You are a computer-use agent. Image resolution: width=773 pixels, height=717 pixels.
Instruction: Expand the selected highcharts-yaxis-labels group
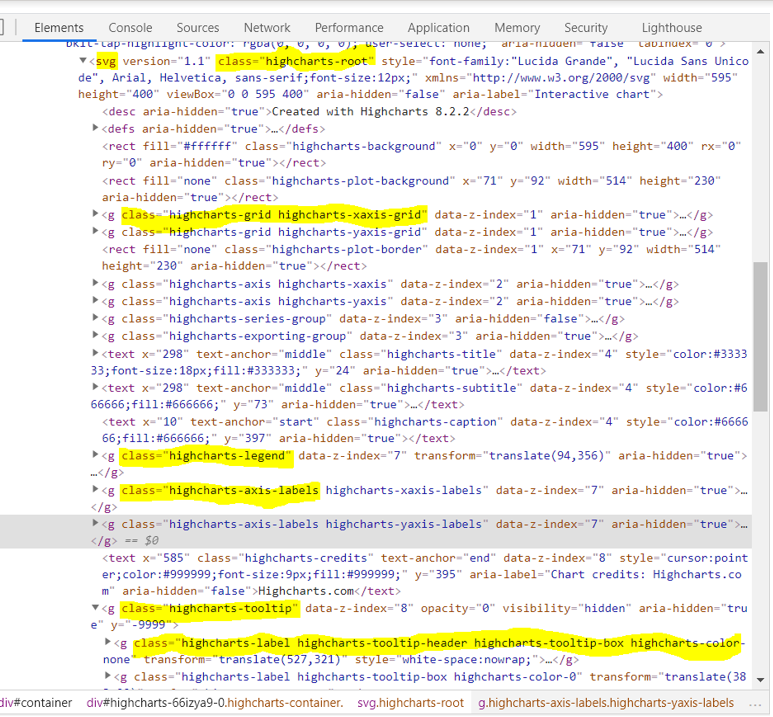coord(96,524)
